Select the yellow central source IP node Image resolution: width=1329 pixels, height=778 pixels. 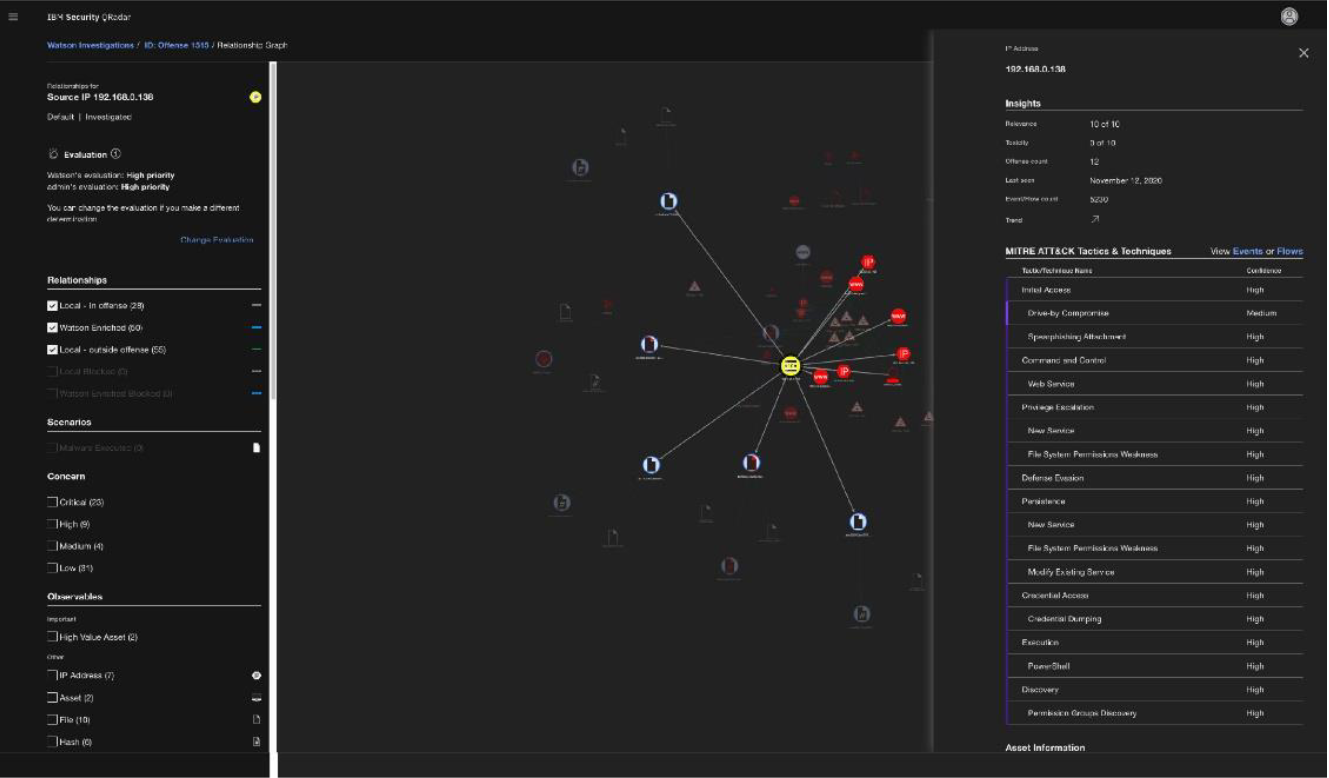790,365
